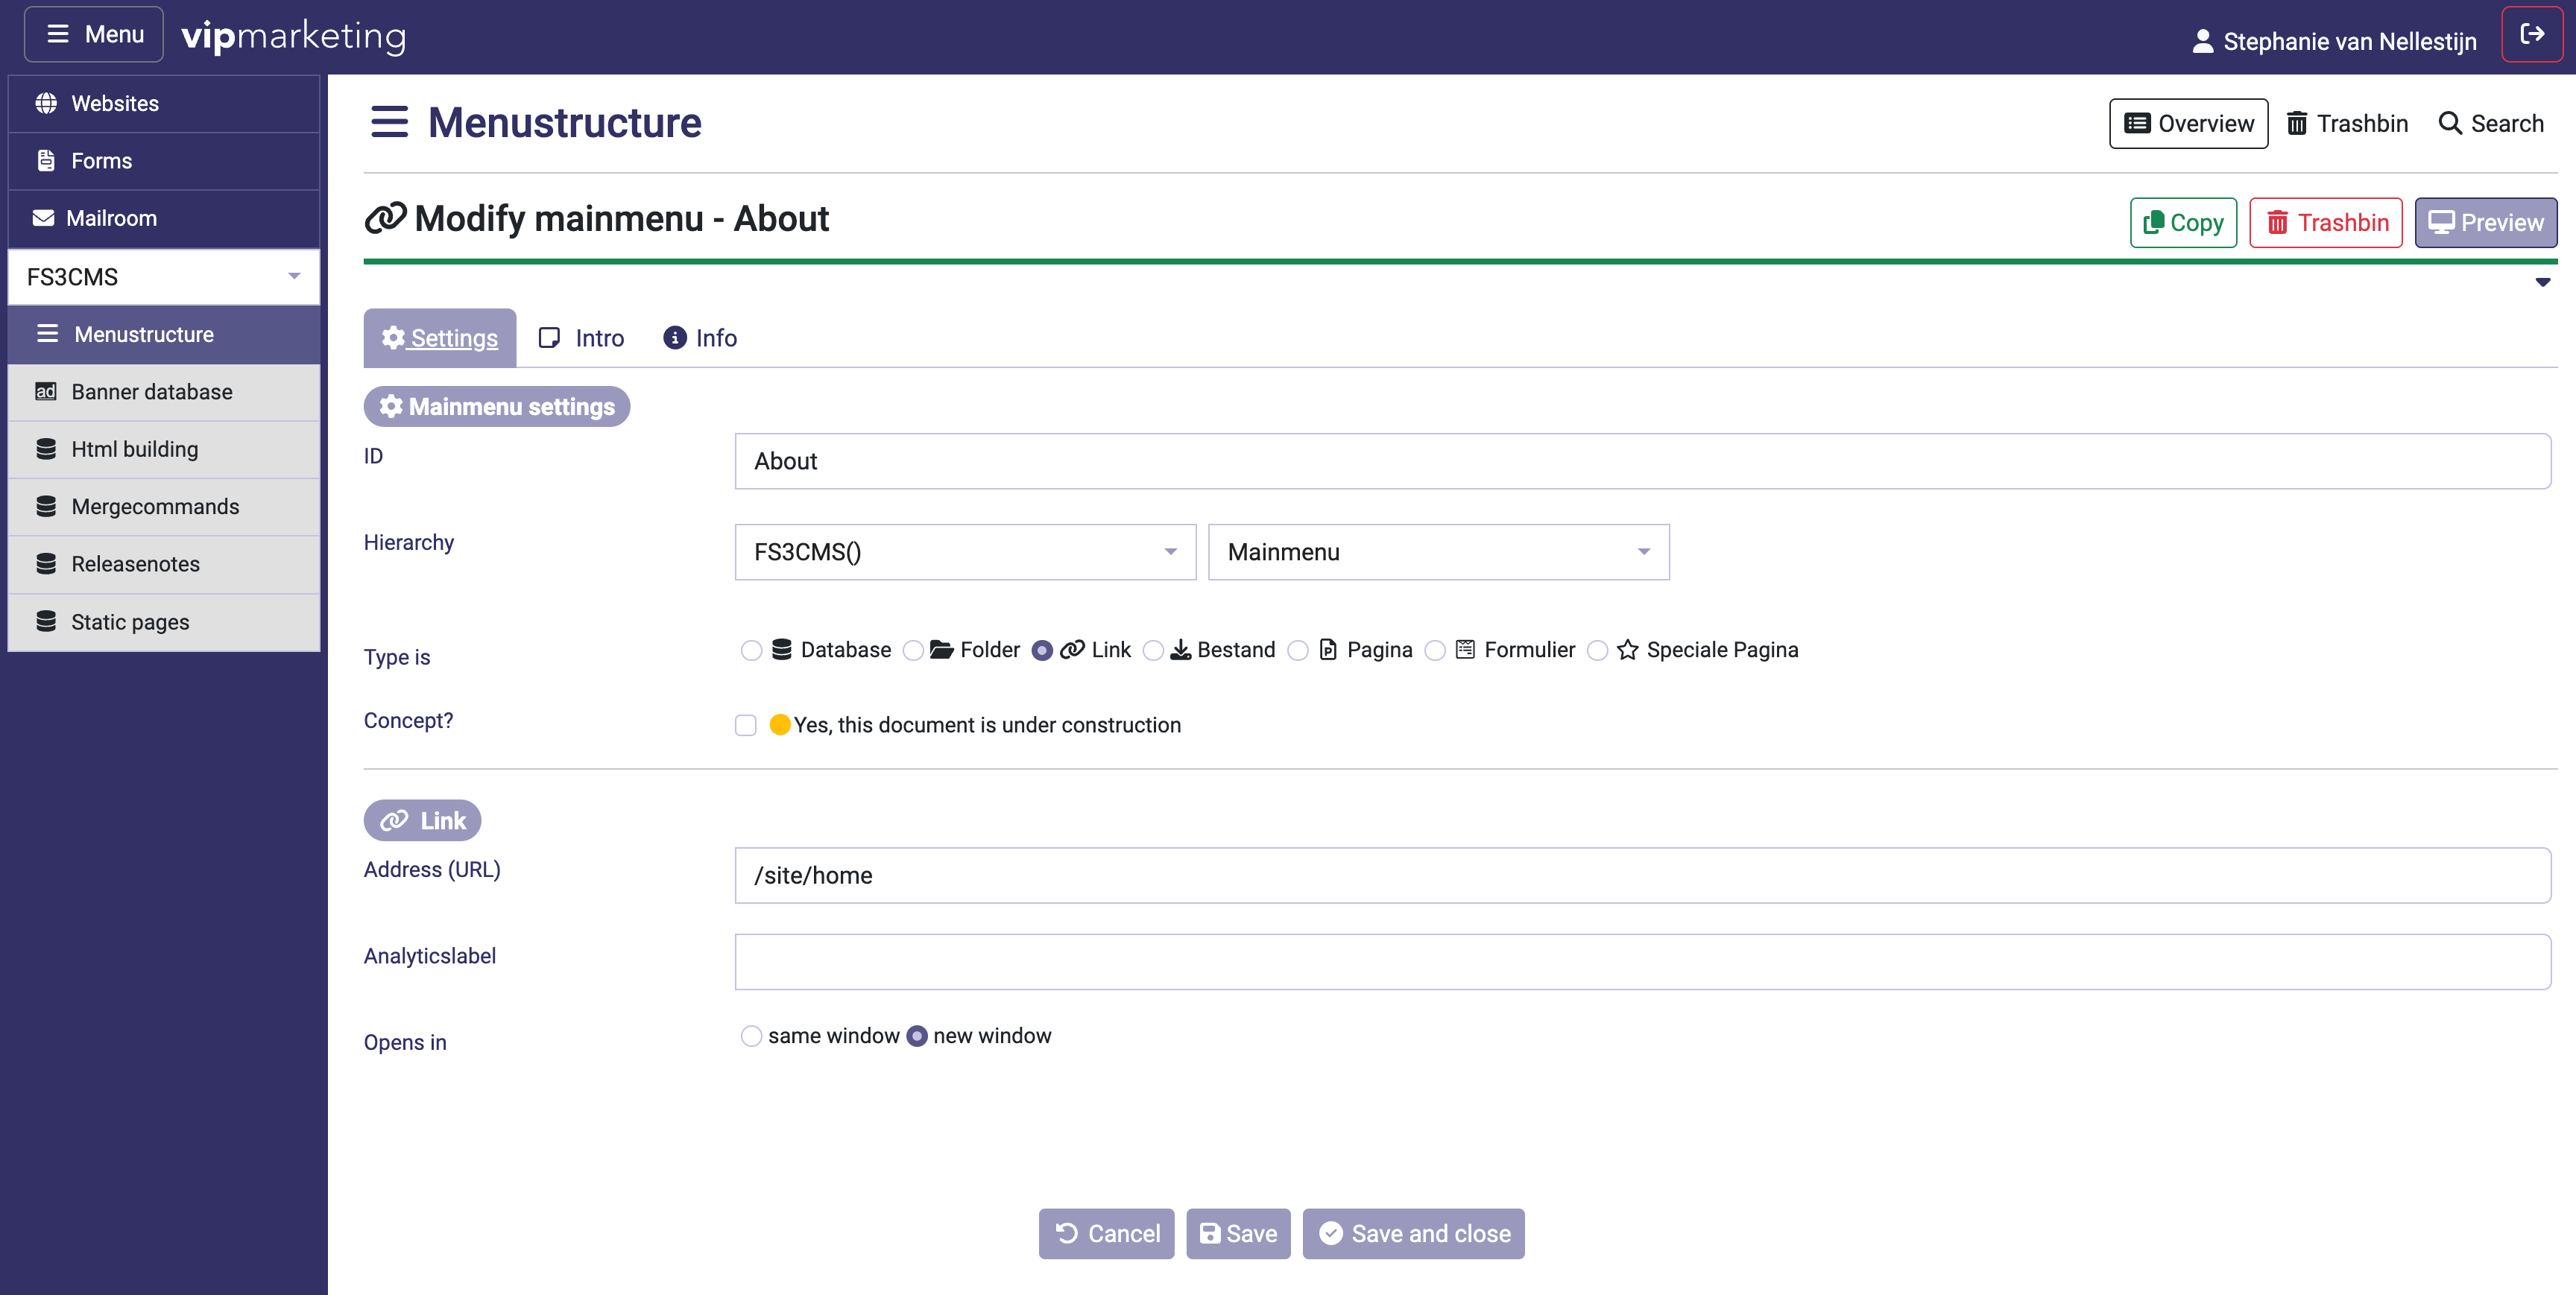
Task: Click the green Copy button
Action: coord(2183,222)
